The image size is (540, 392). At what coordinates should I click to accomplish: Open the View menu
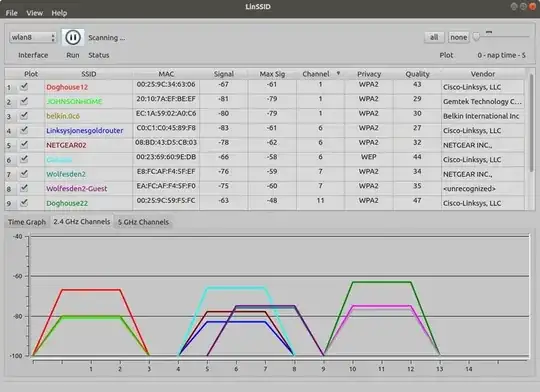coord(34,13)
